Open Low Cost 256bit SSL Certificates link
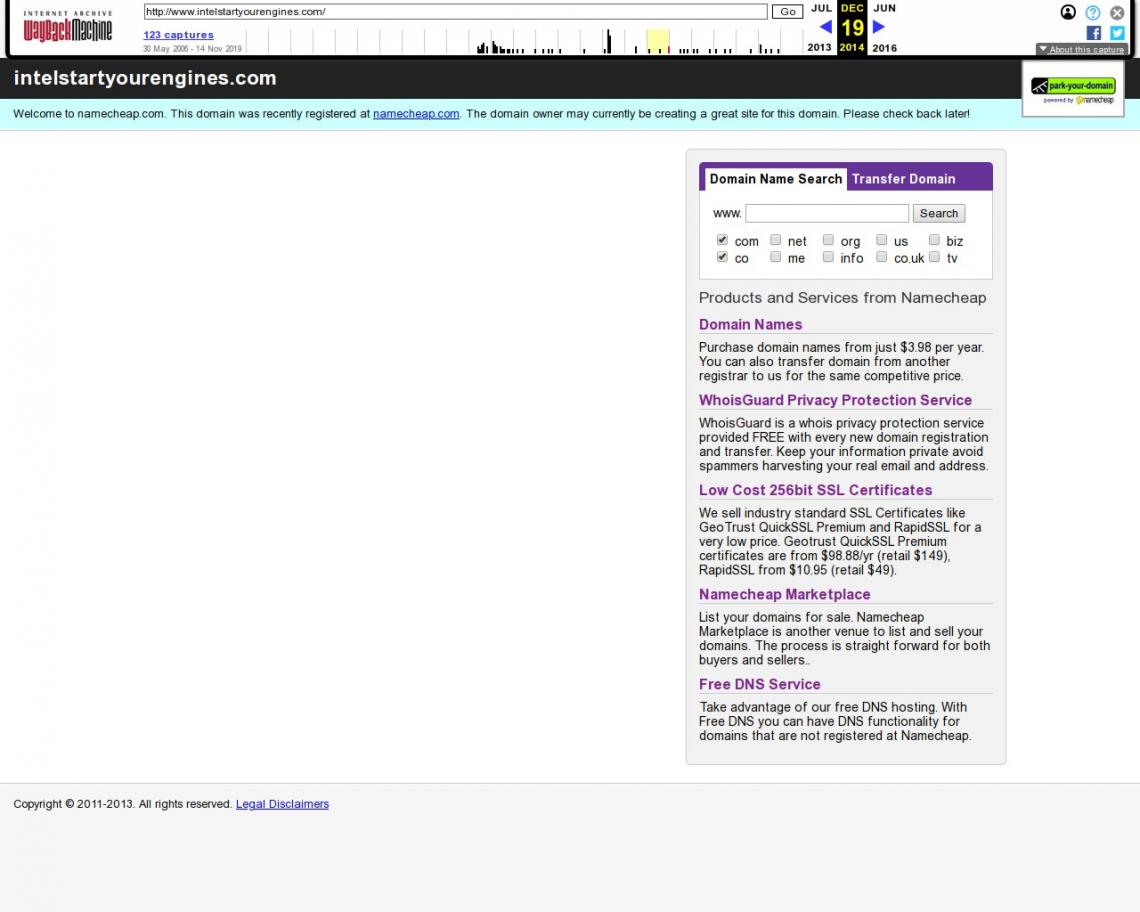 coord(815,490)
